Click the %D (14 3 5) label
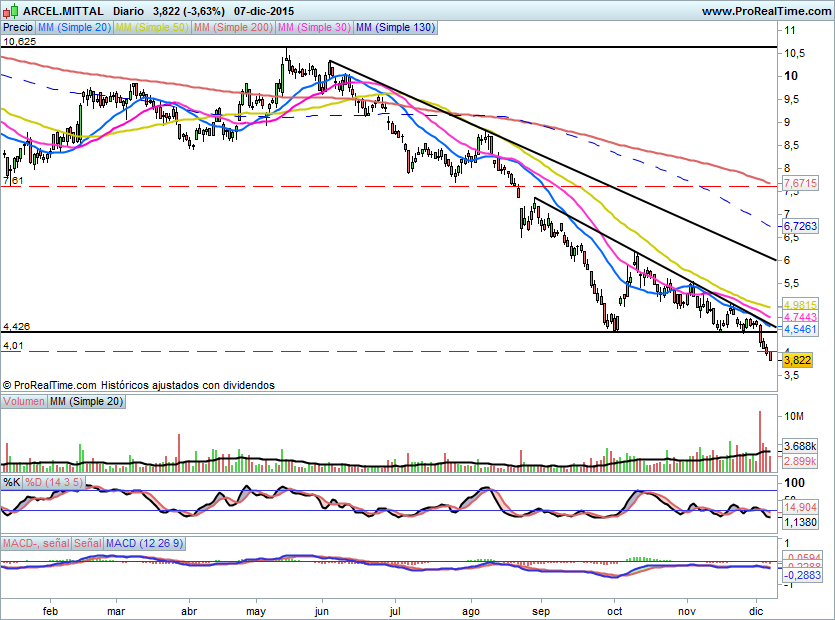835x620 pixels. point(54,482)
